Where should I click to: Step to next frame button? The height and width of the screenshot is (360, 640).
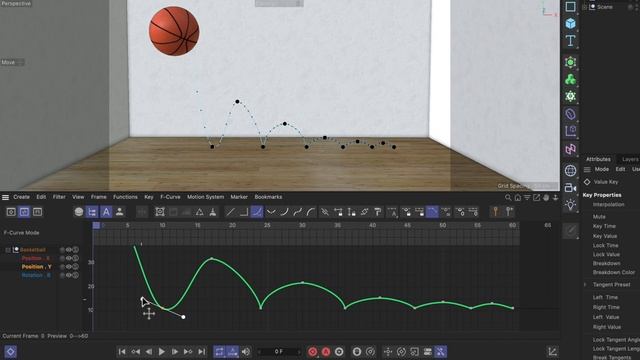[x=175, y=351]
